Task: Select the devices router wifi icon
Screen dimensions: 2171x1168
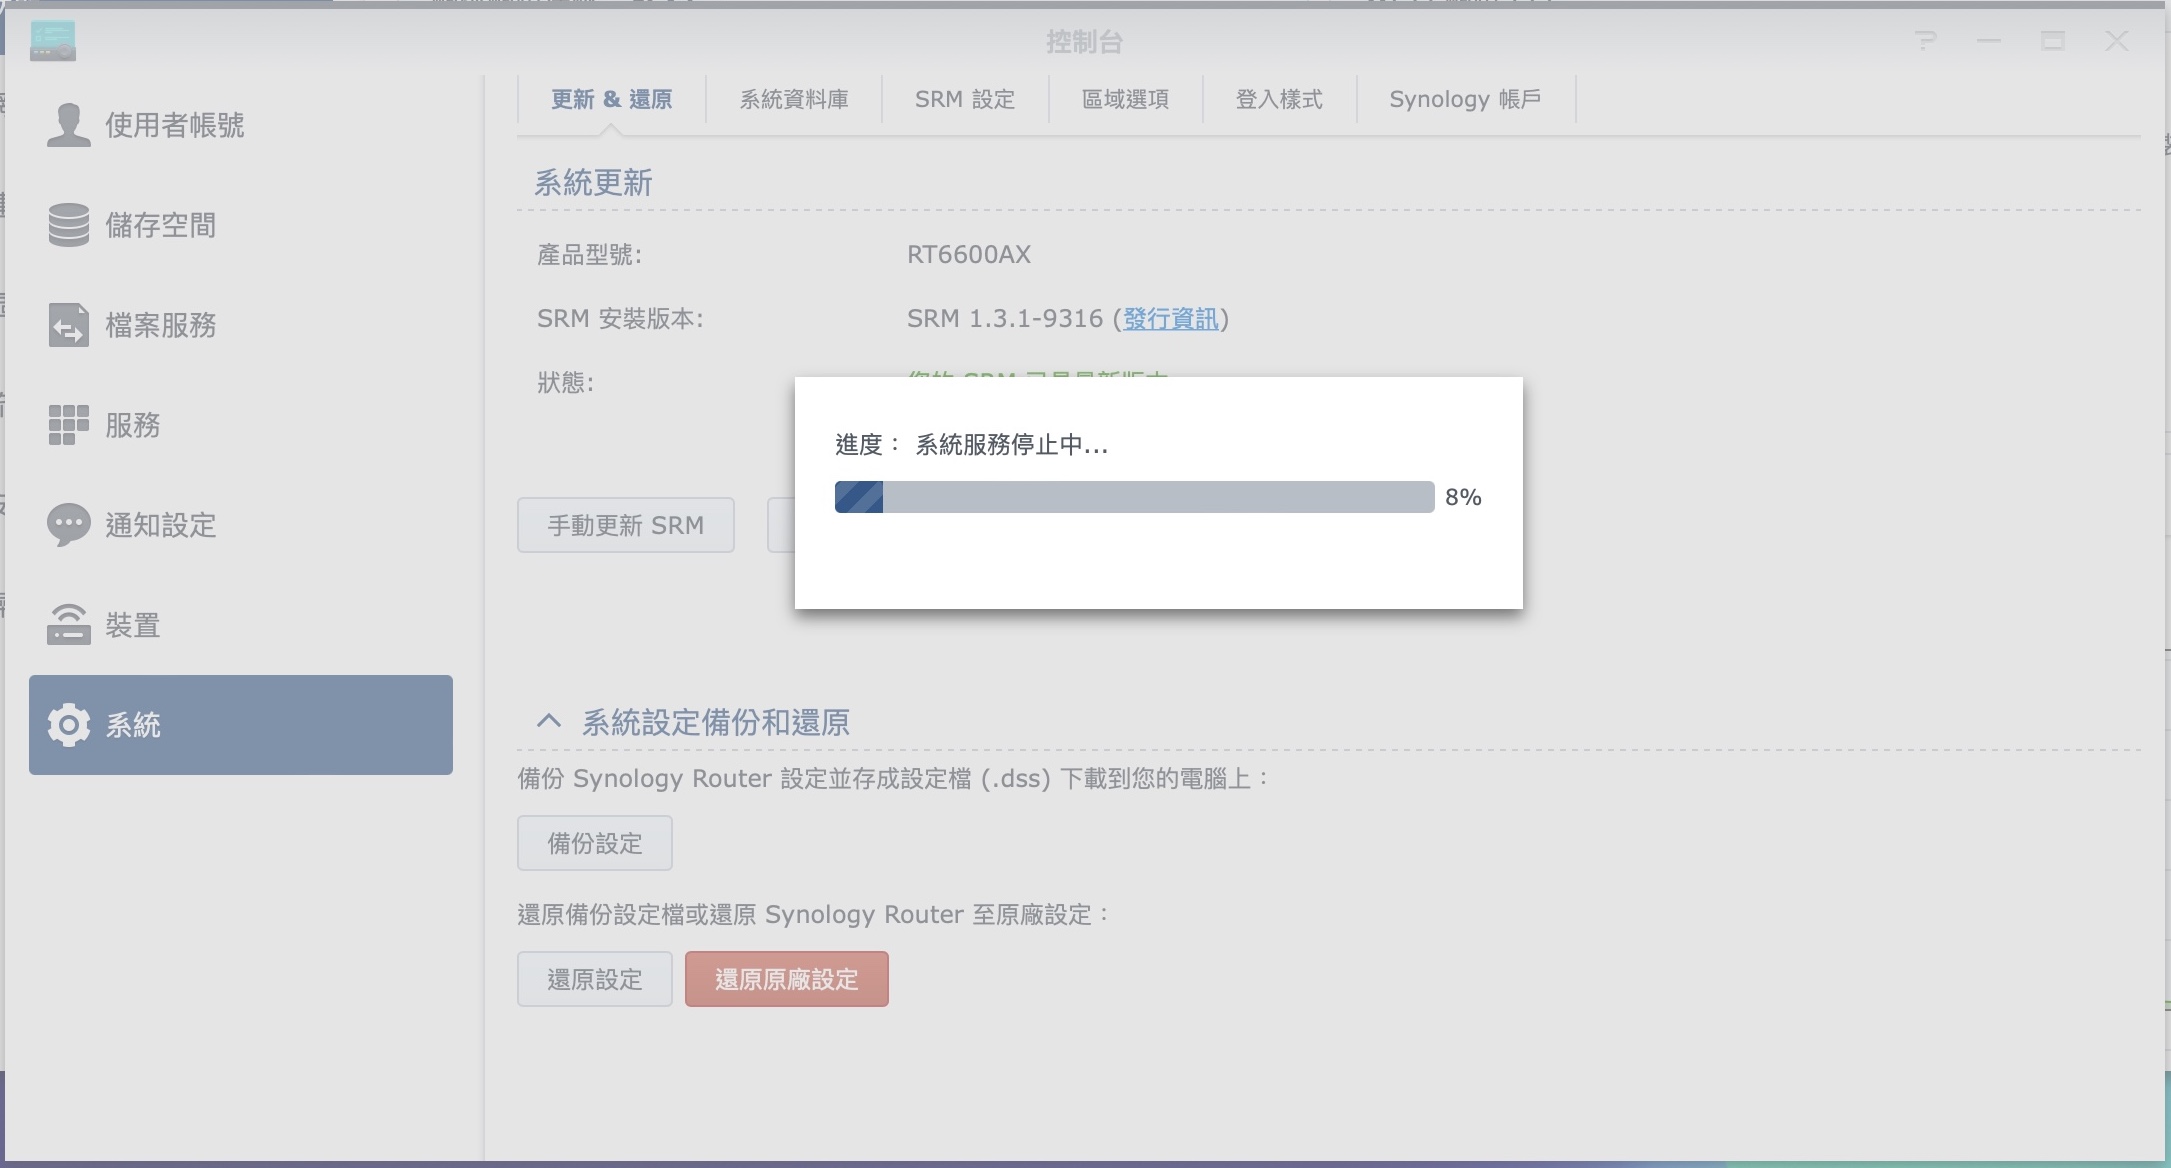Action: (68, 625)
